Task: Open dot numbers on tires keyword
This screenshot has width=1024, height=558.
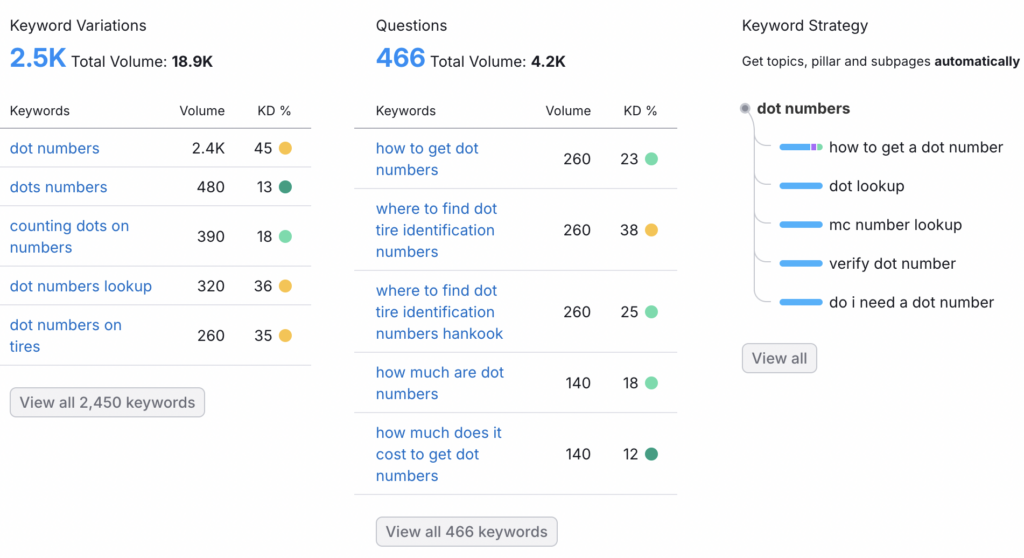Action: (x=65, y=336)
